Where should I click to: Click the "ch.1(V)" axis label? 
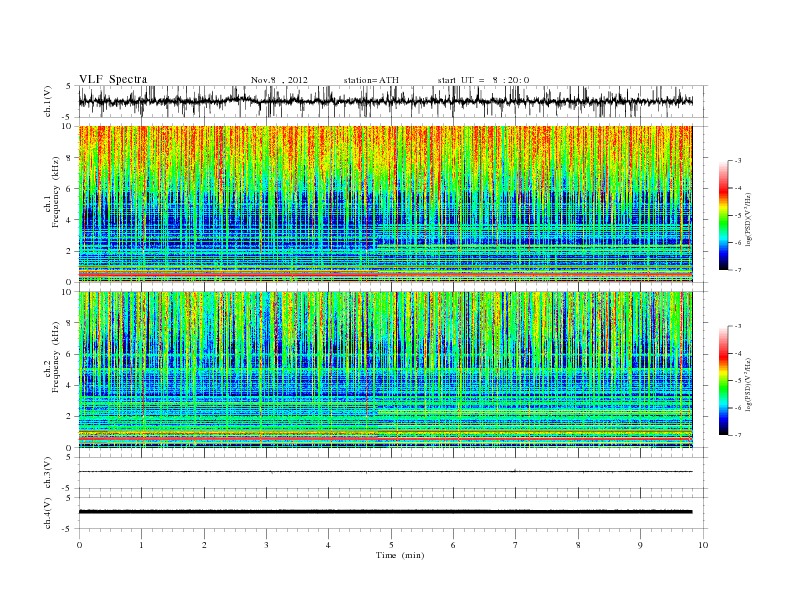pyautogui.click(x=48, y=101)
